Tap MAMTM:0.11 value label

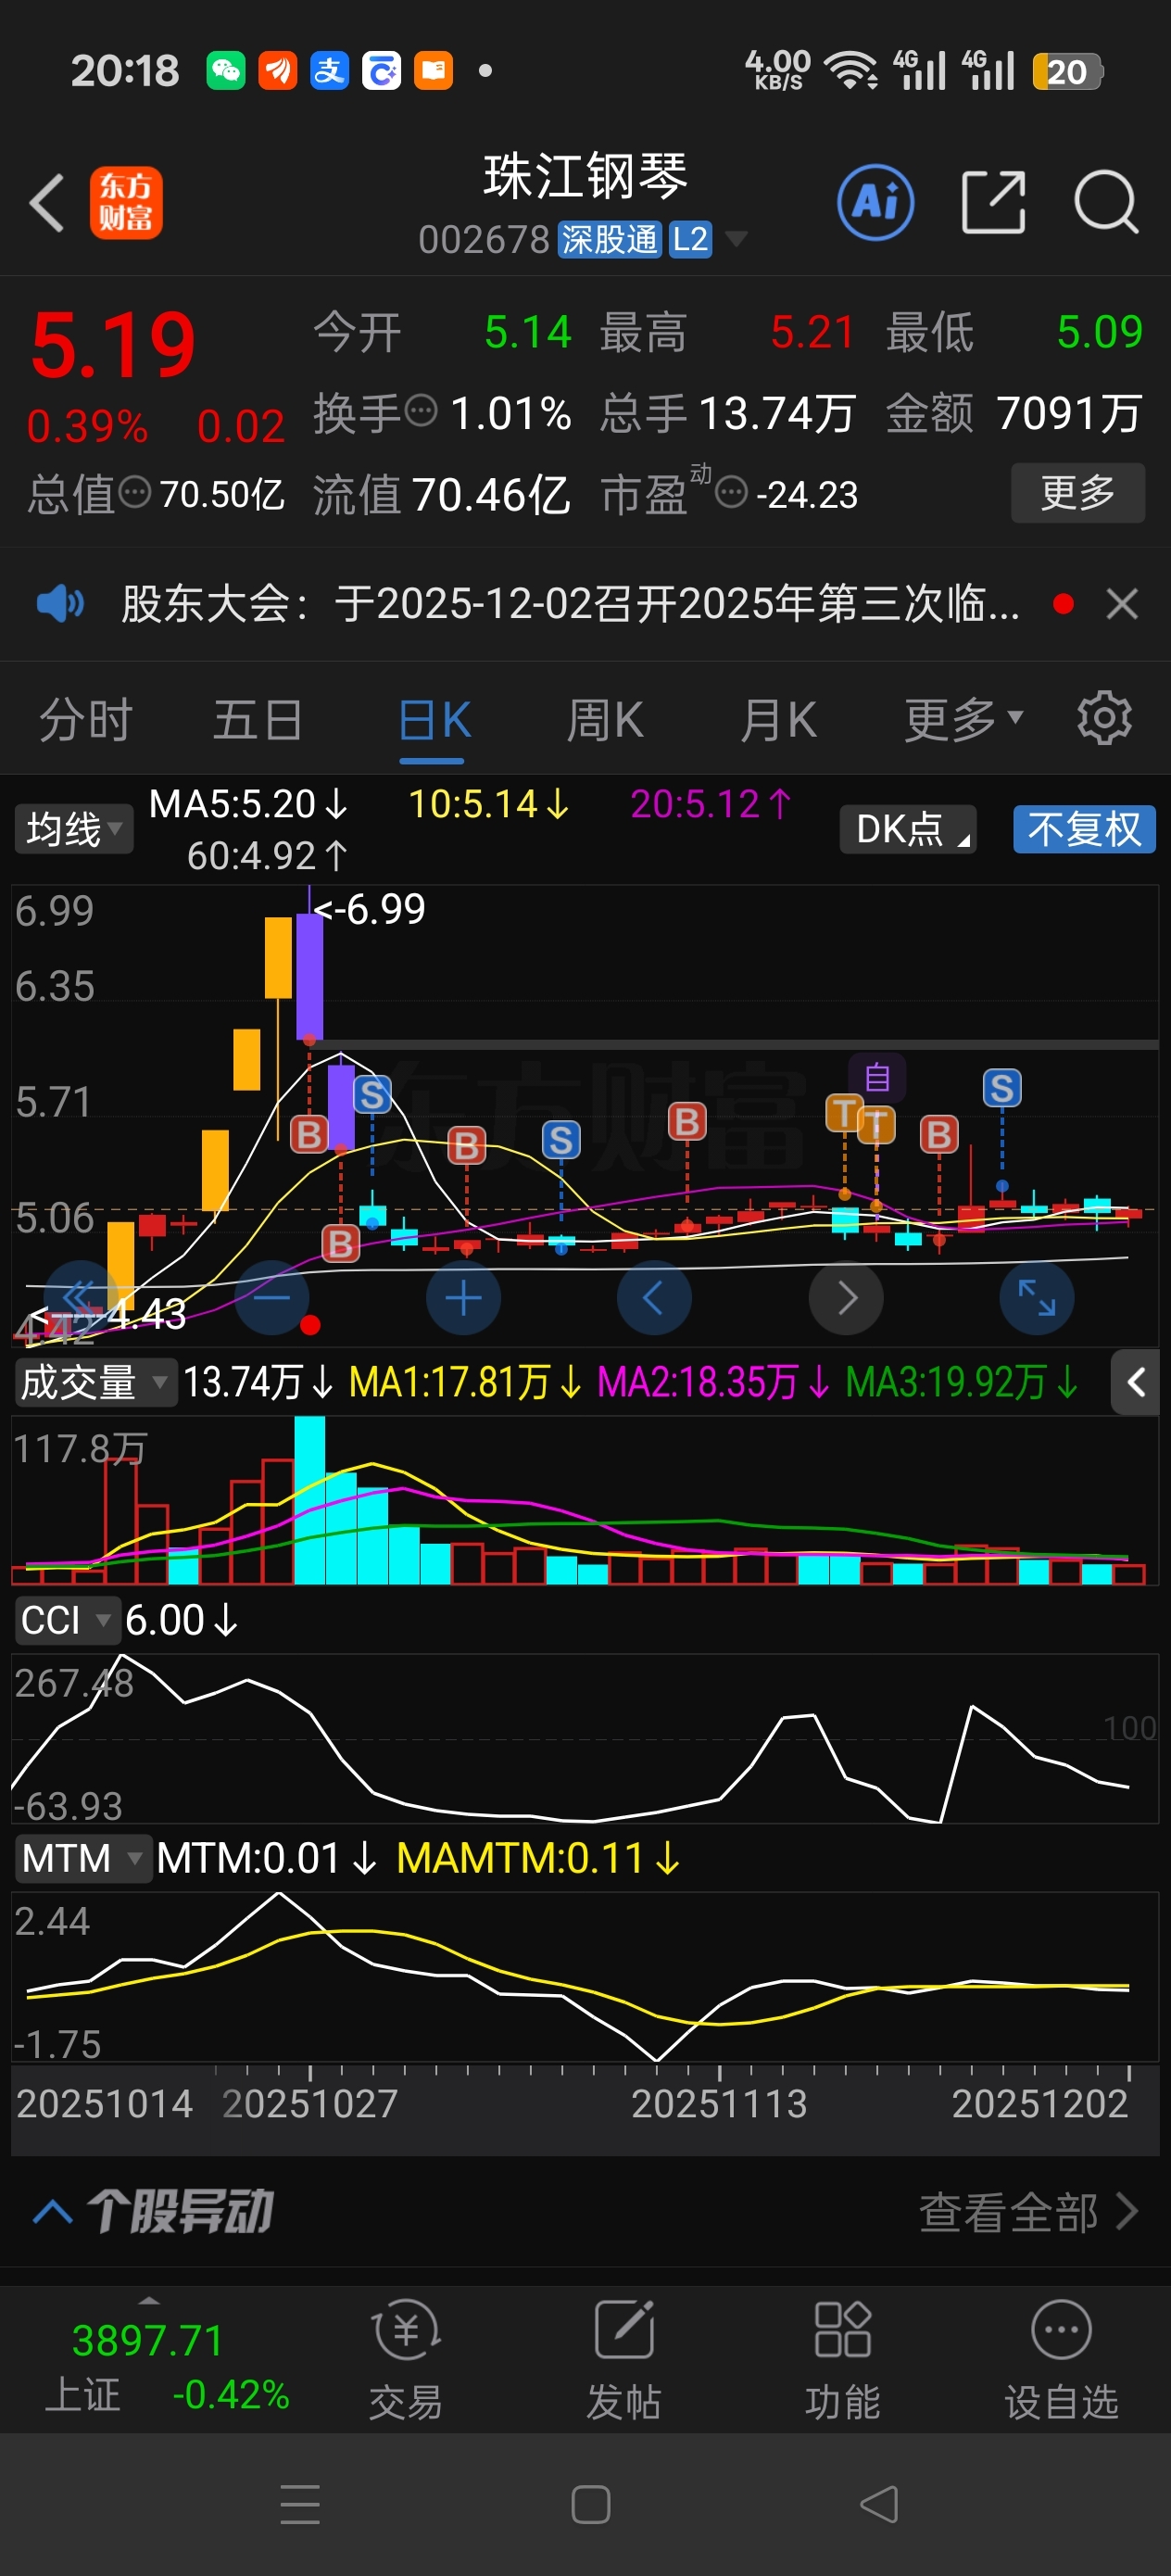point(538,1859)
